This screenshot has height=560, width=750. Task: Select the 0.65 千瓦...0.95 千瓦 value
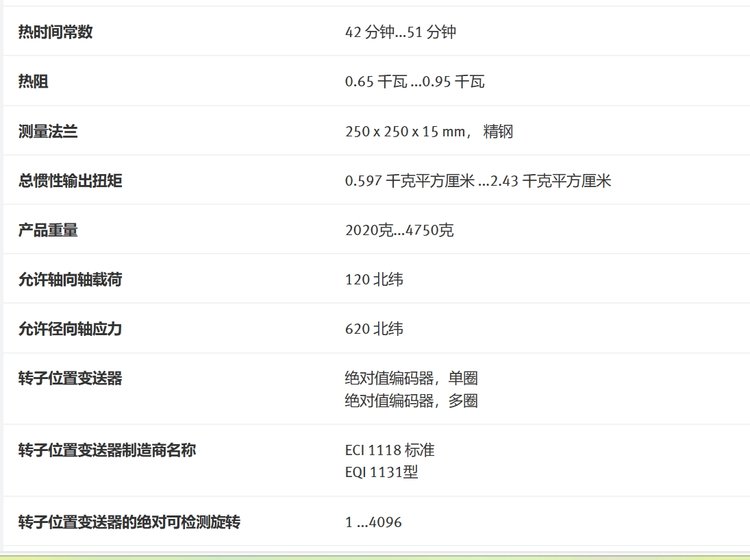[414, 82]
